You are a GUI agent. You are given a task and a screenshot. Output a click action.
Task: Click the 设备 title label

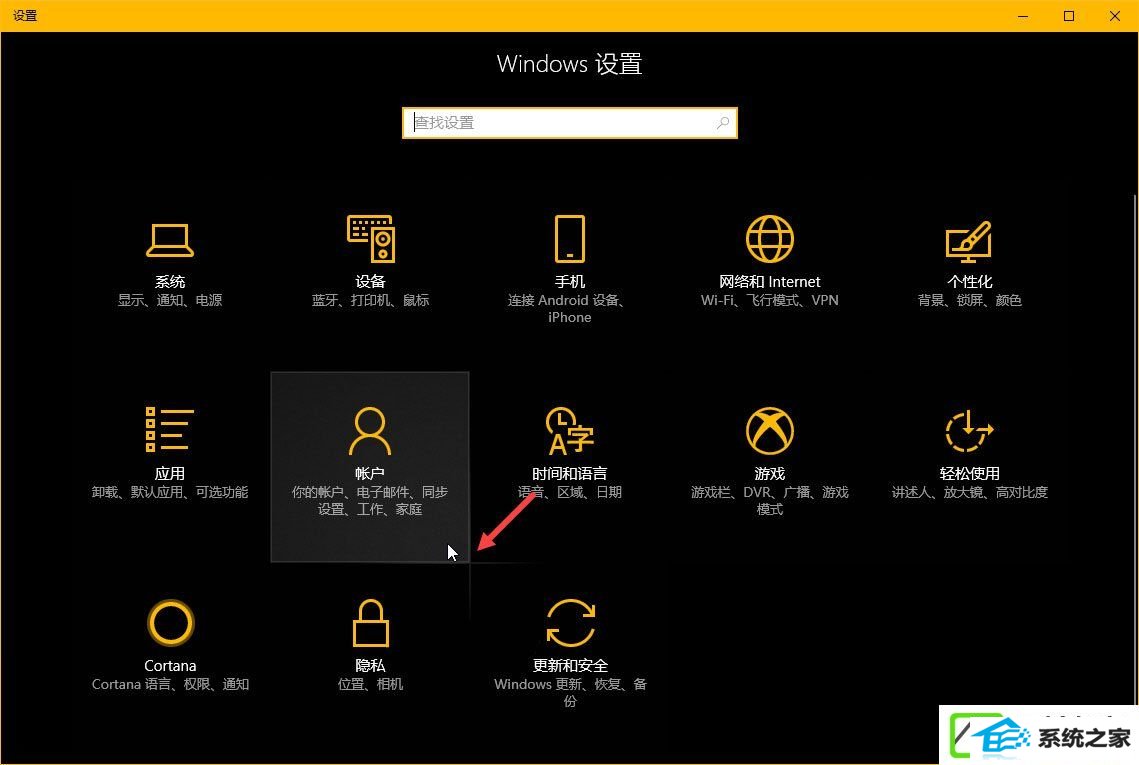(370, 281)
